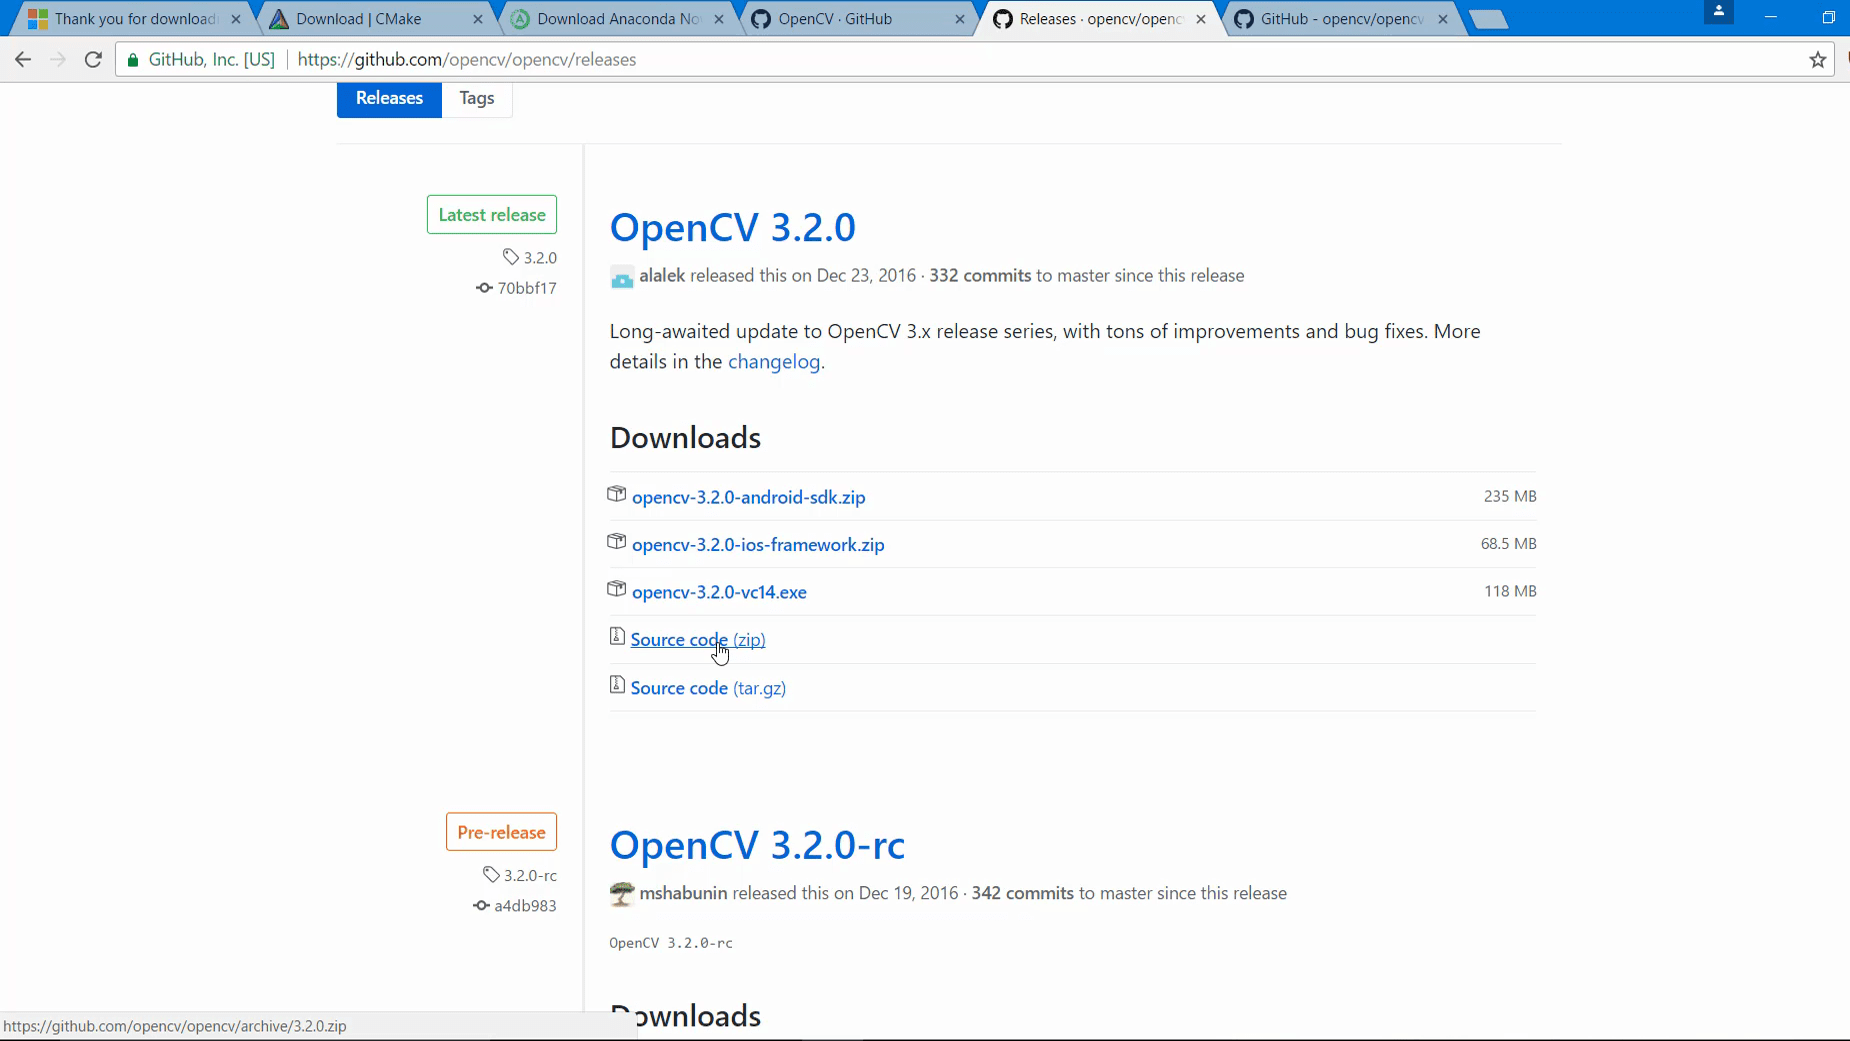Close the Releases opencv tab

pyautogui.click(x=1201, y=19)
